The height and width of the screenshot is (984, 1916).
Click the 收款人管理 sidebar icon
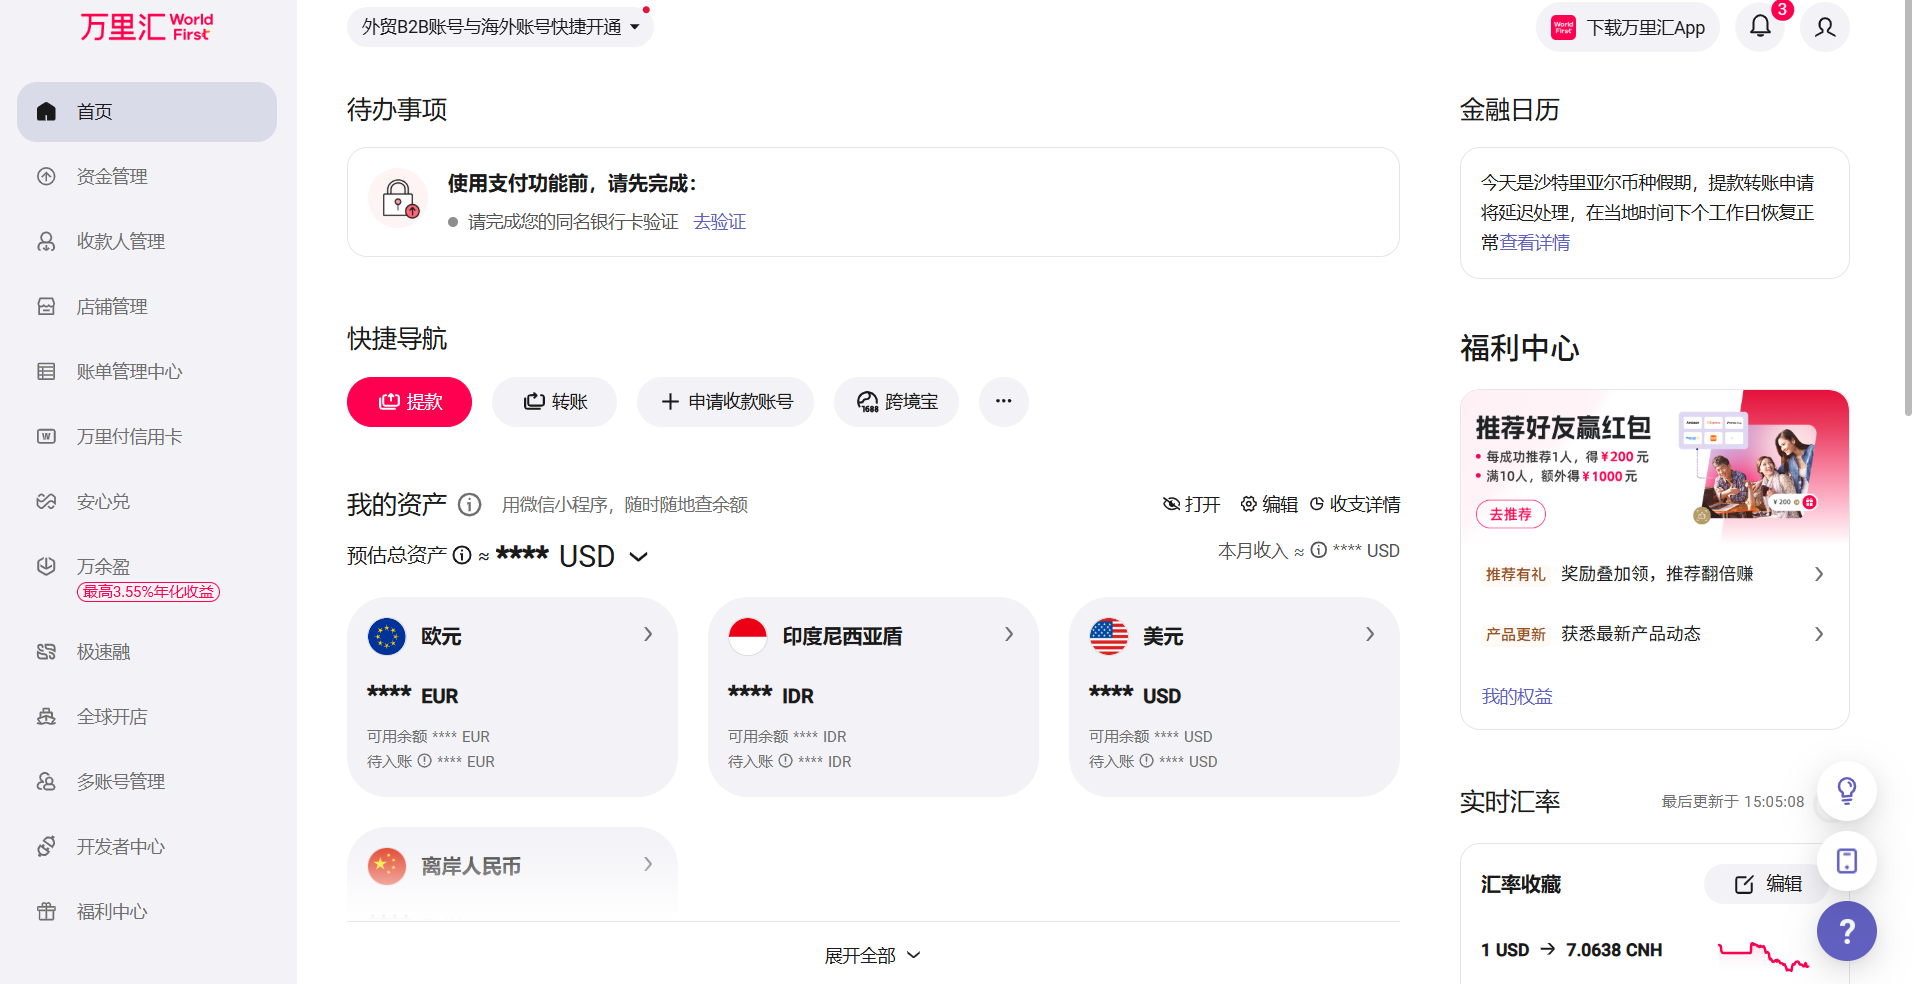click(46, 242)
